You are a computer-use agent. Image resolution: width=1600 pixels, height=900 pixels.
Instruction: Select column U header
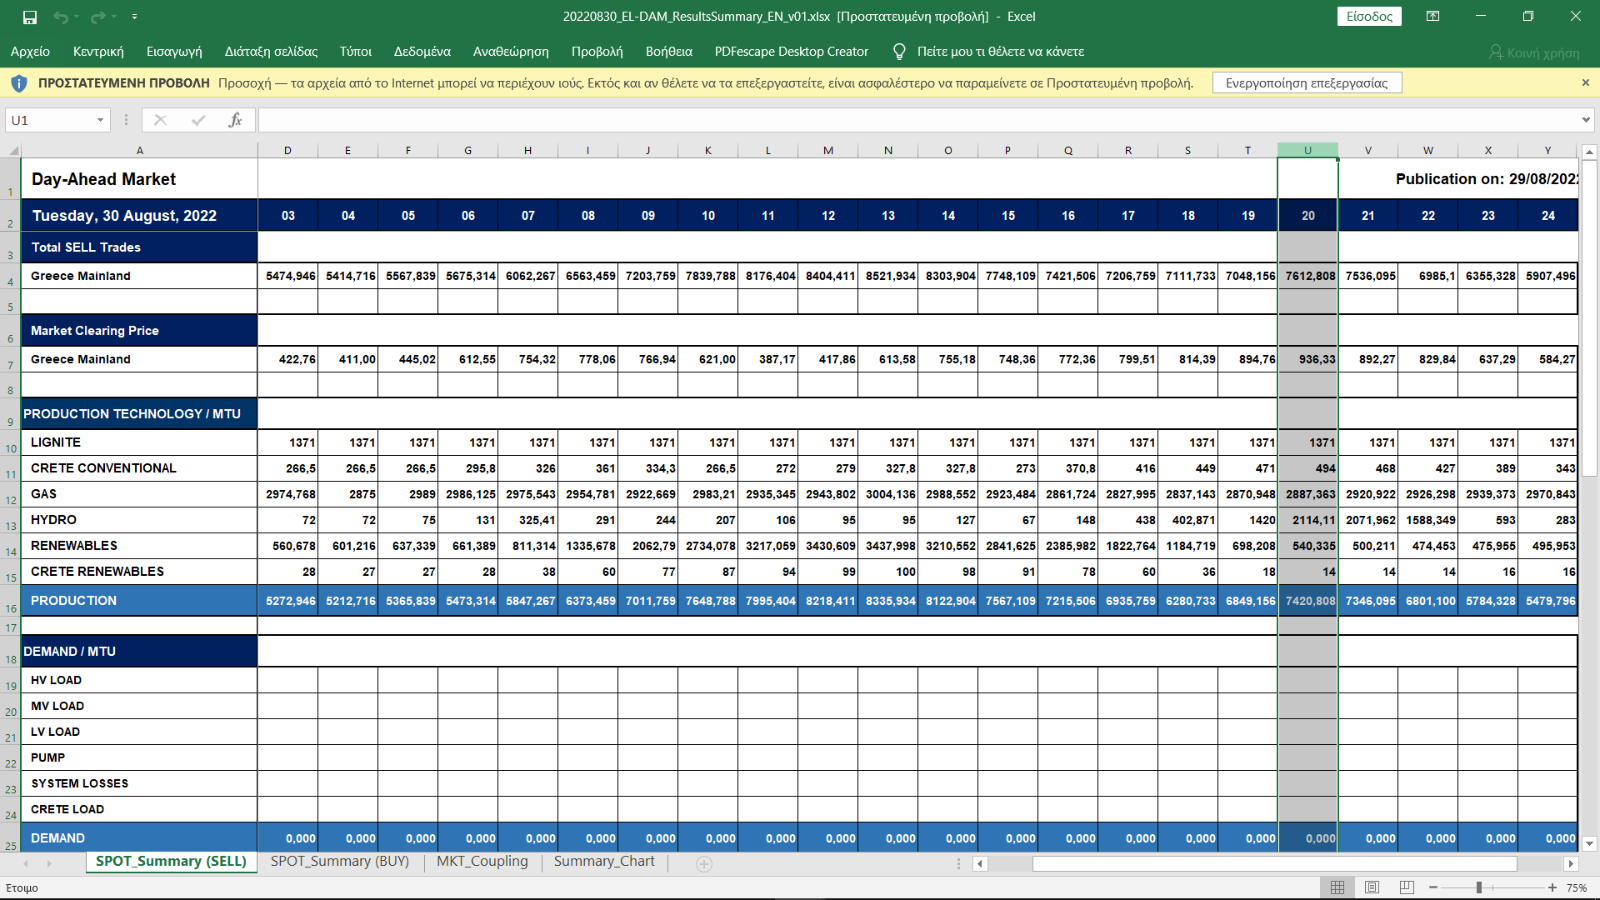click(x=1308, y=150)
